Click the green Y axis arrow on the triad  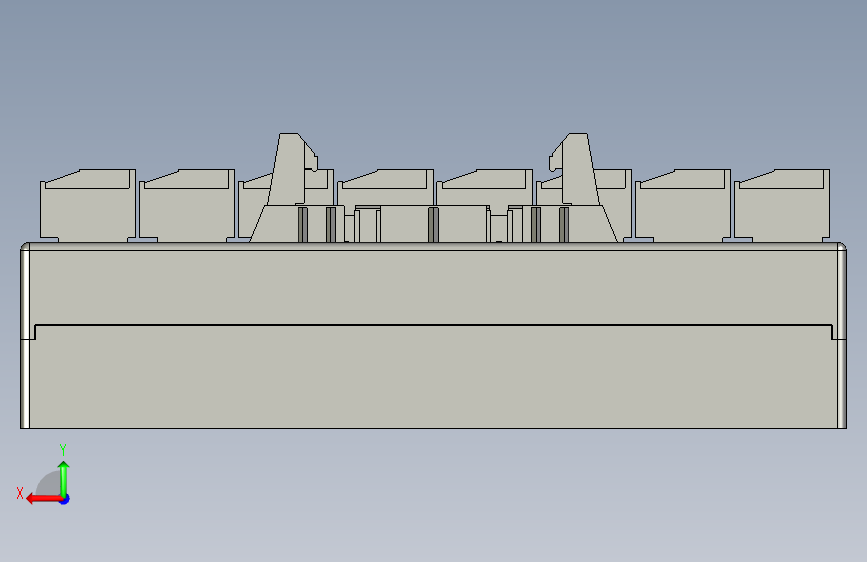coord(64,478)
